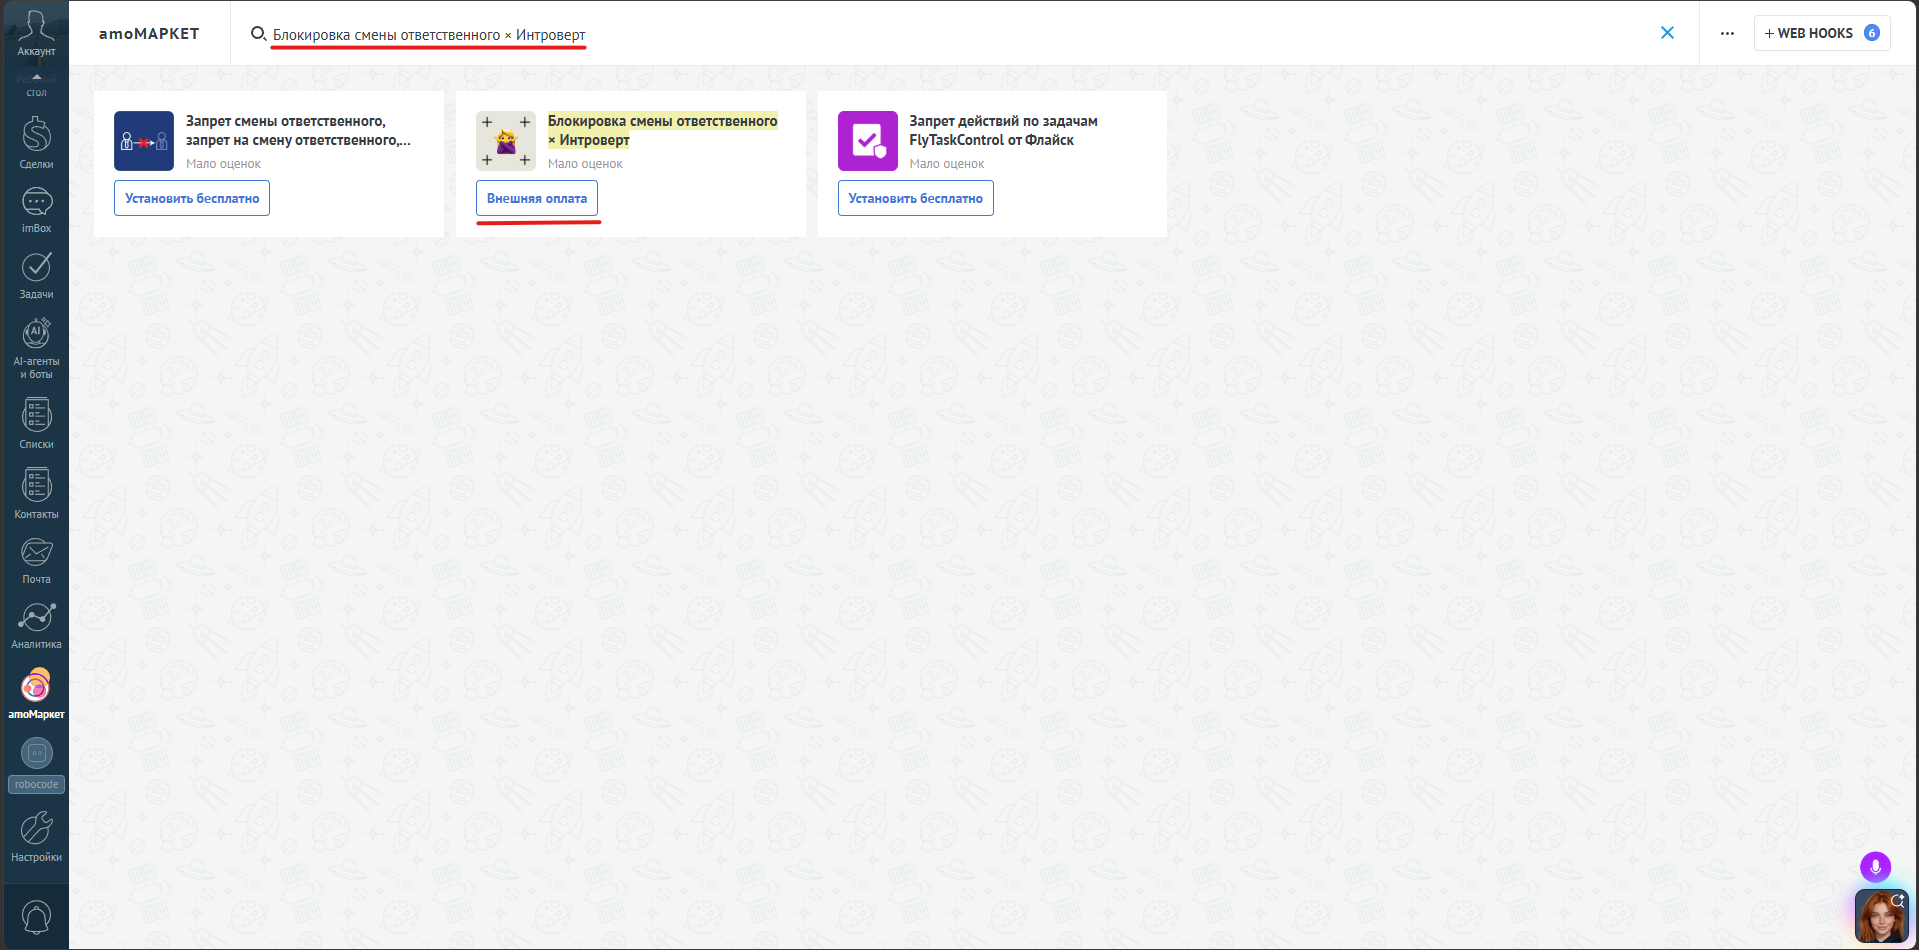1919x950 pixels.
Task: Click Мало оценок under Интроверт widget
Action: click(585, 164)
